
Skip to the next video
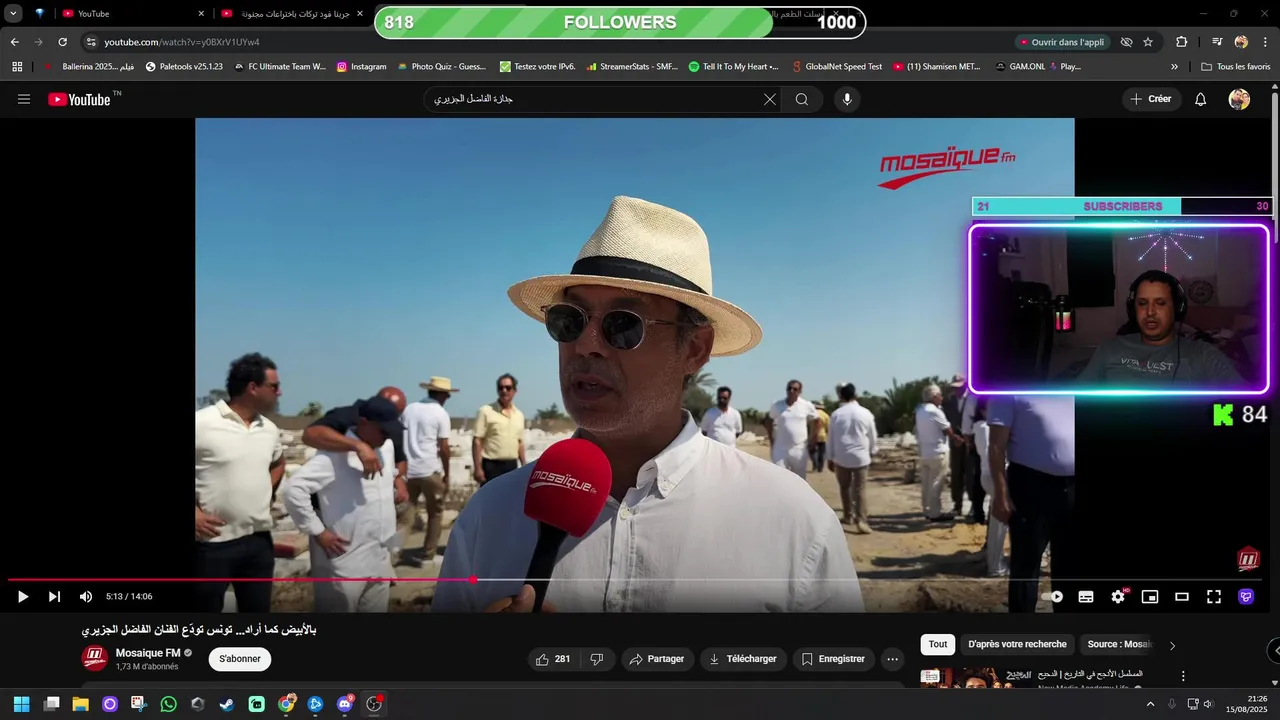point(54,597)
